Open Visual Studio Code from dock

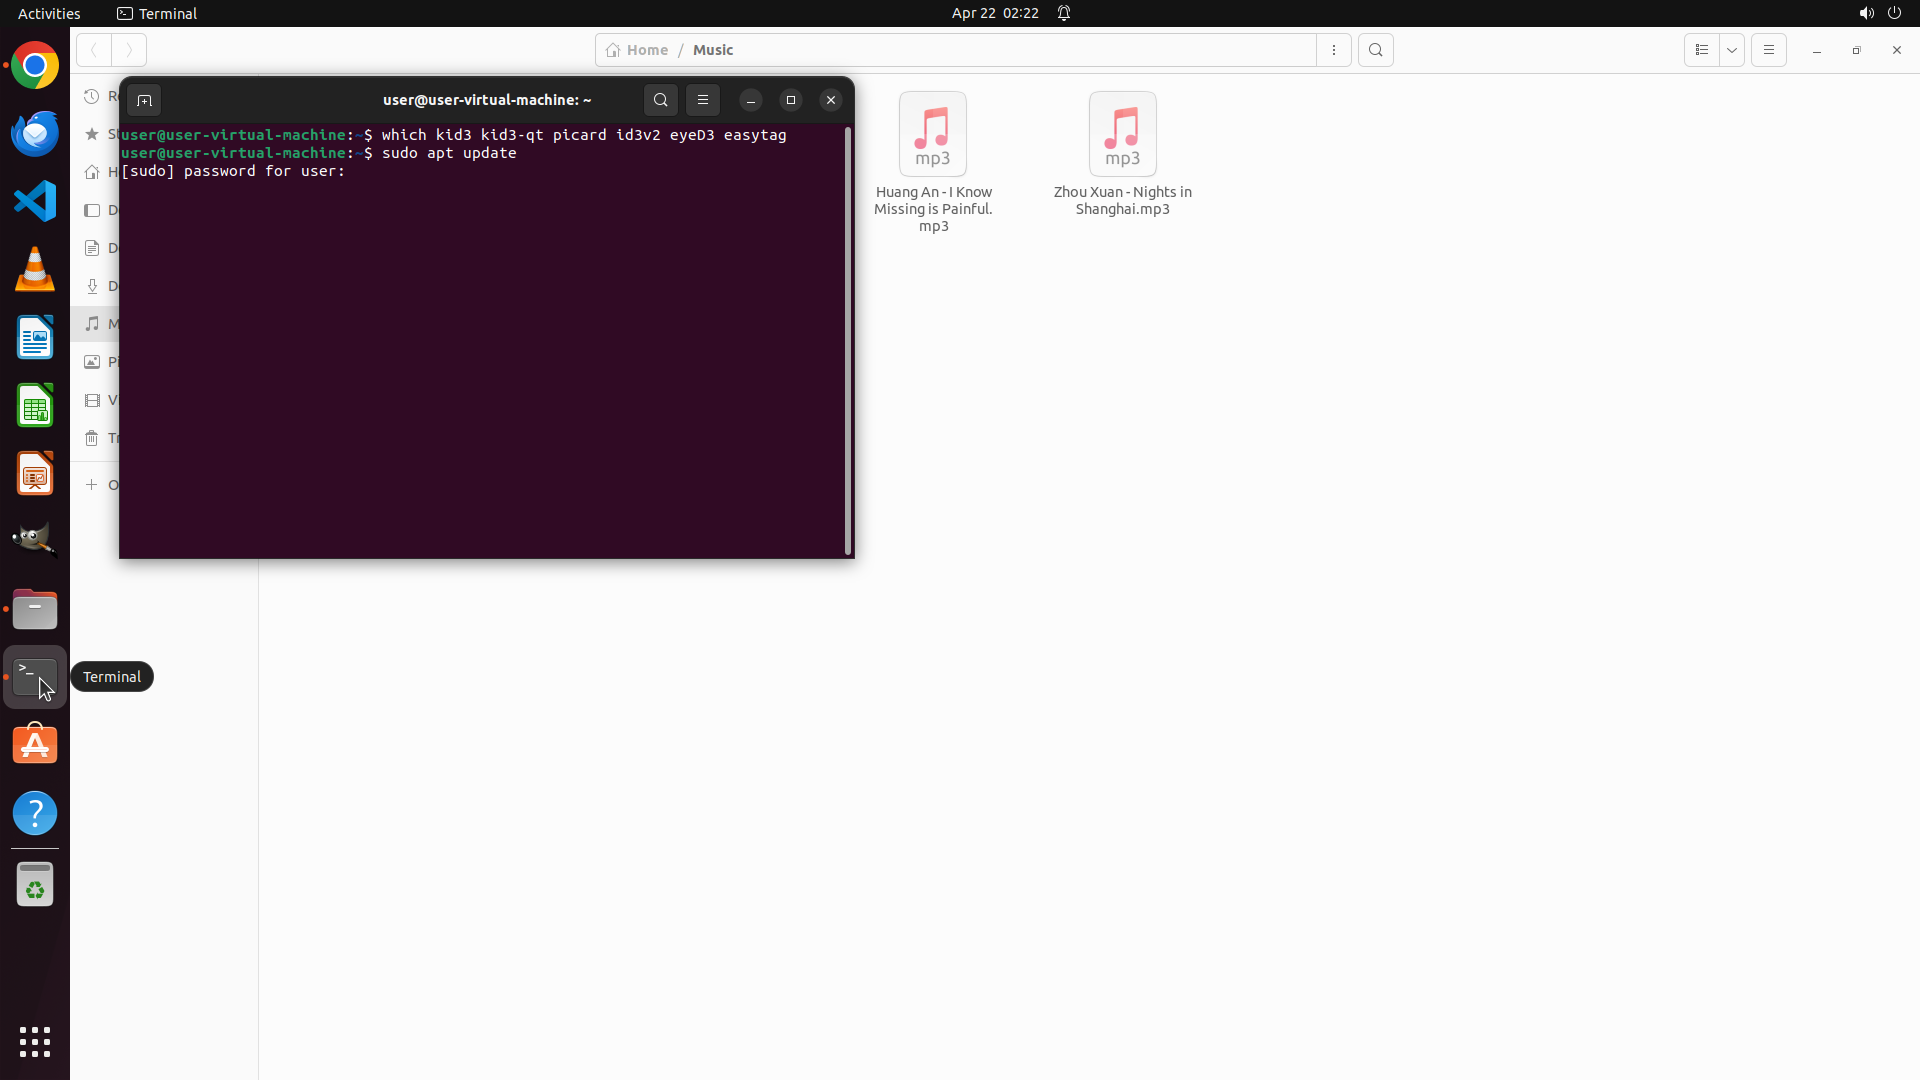pyautogui.click(x=35, y=201)
